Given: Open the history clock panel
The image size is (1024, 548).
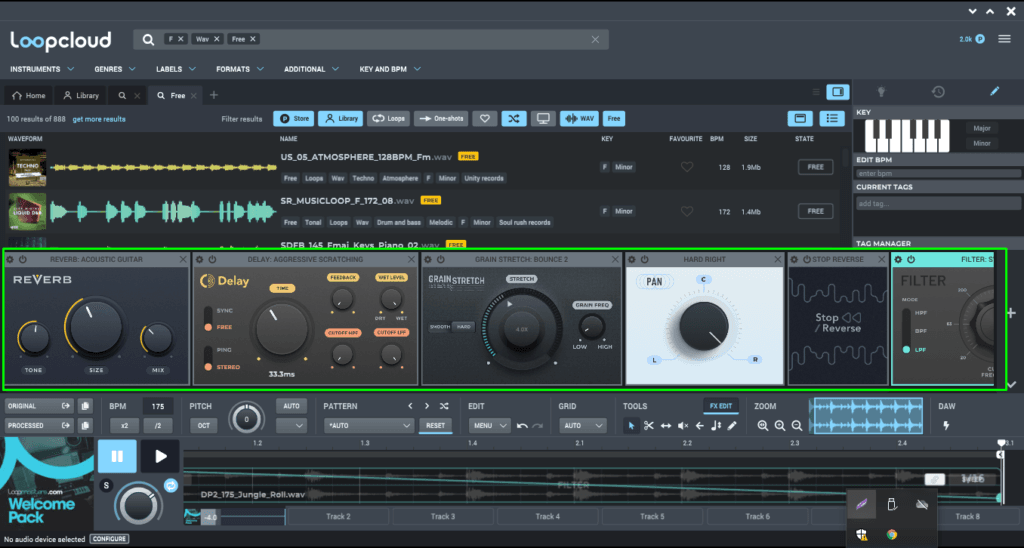Looking at the screenshot, I should 938,92.
